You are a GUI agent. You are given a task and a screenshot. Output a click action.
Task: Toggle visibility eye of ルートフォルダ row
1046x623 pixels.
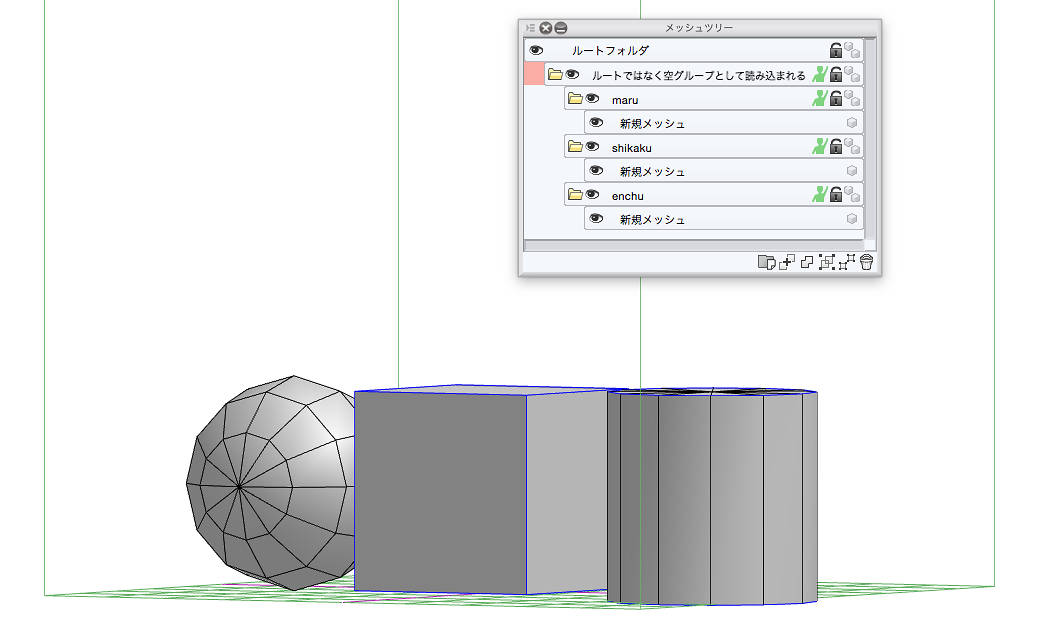pyautogui.click(x=536, y=50)
